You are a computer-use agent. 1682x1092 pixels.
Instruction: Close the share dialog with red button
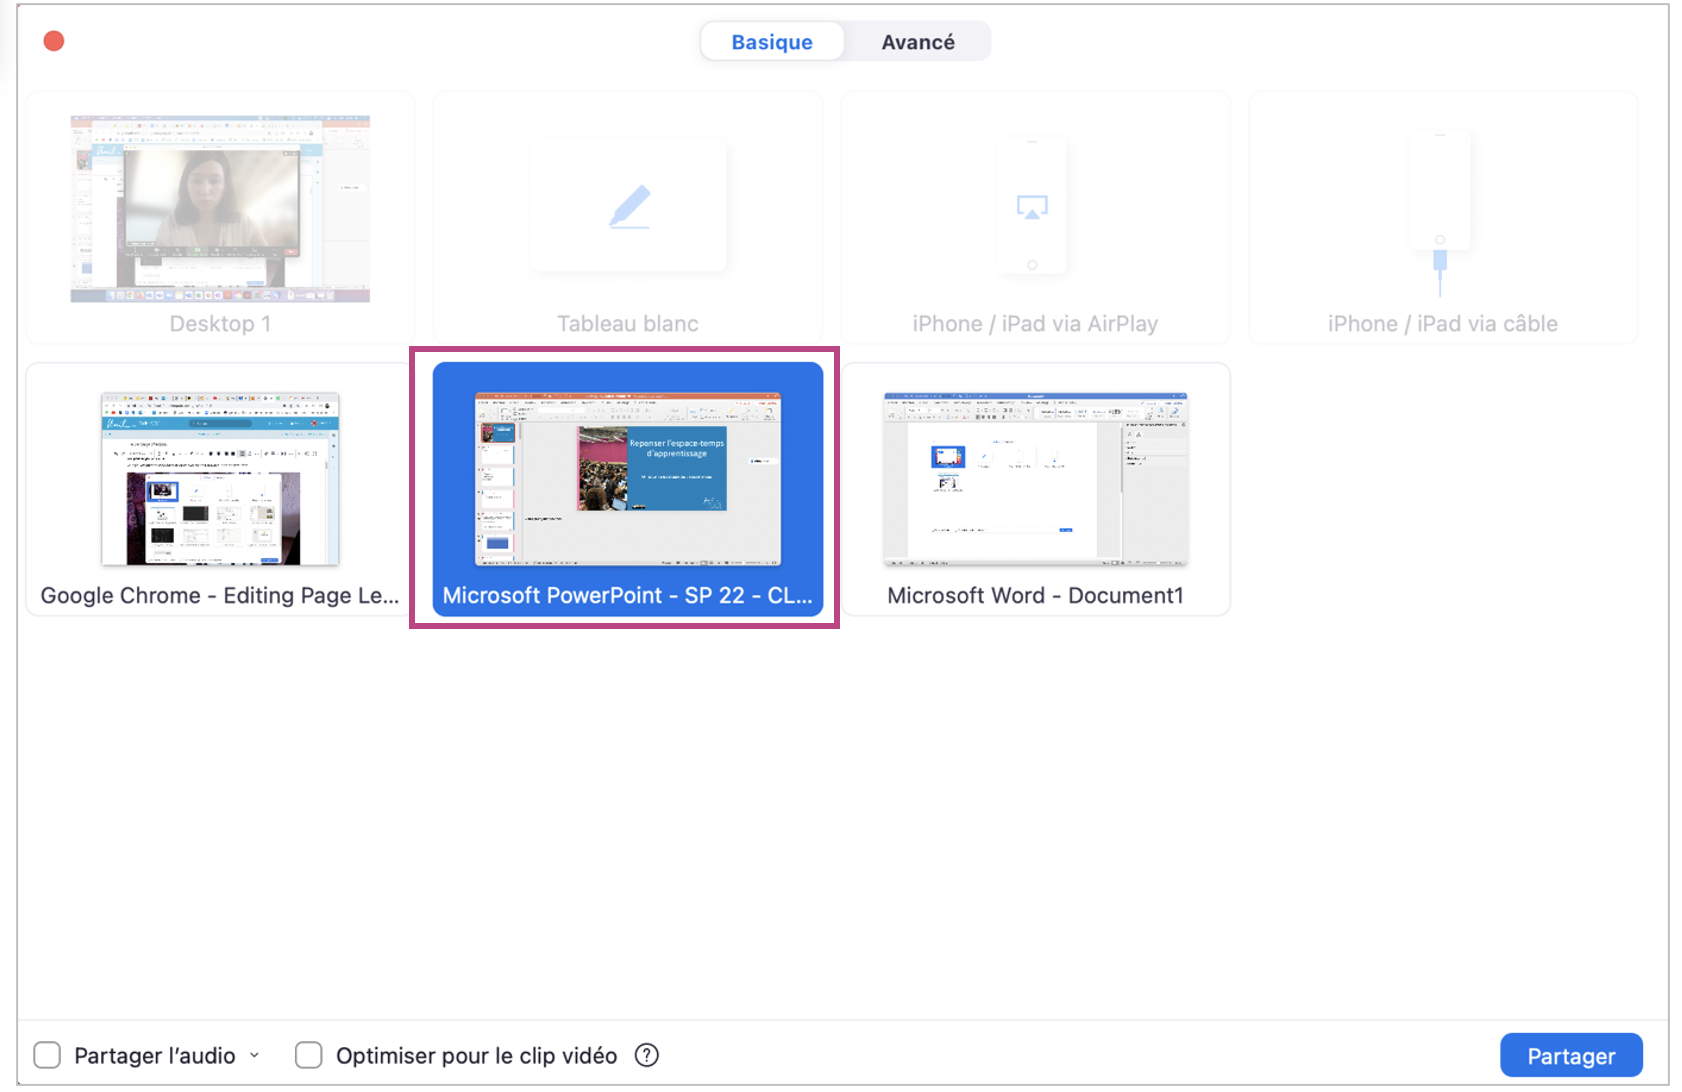54,41
